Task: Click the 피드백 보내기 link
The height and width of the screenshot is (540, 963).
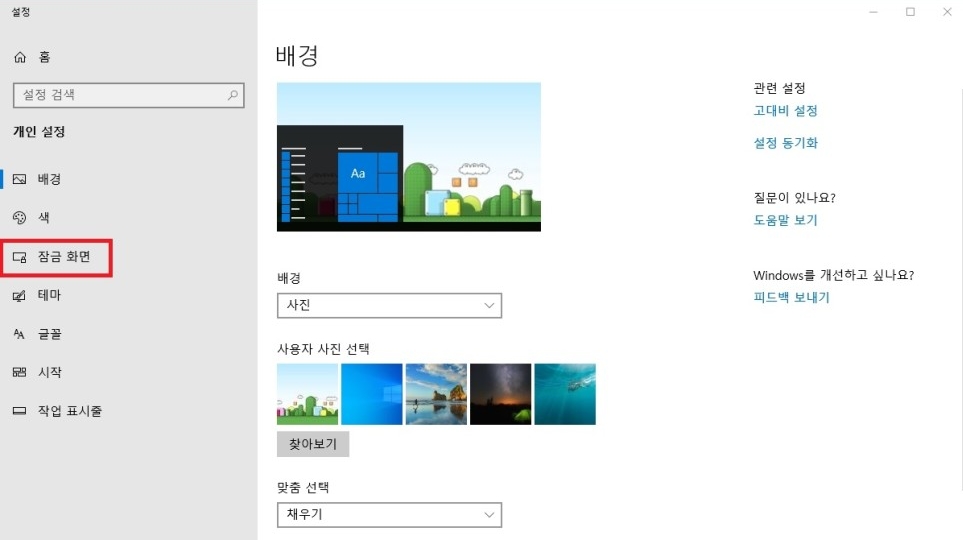Action: coord(791,297)
